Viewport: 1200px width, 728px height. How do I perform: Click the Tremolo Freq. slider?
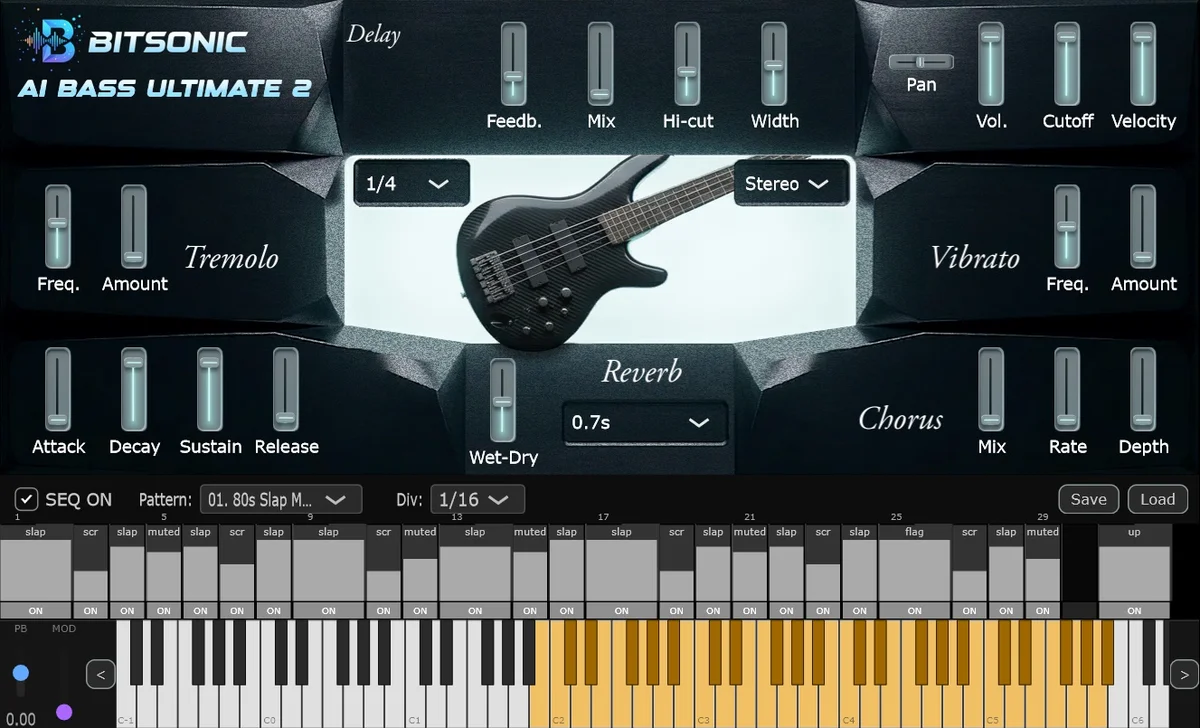(x=58, y=227)
